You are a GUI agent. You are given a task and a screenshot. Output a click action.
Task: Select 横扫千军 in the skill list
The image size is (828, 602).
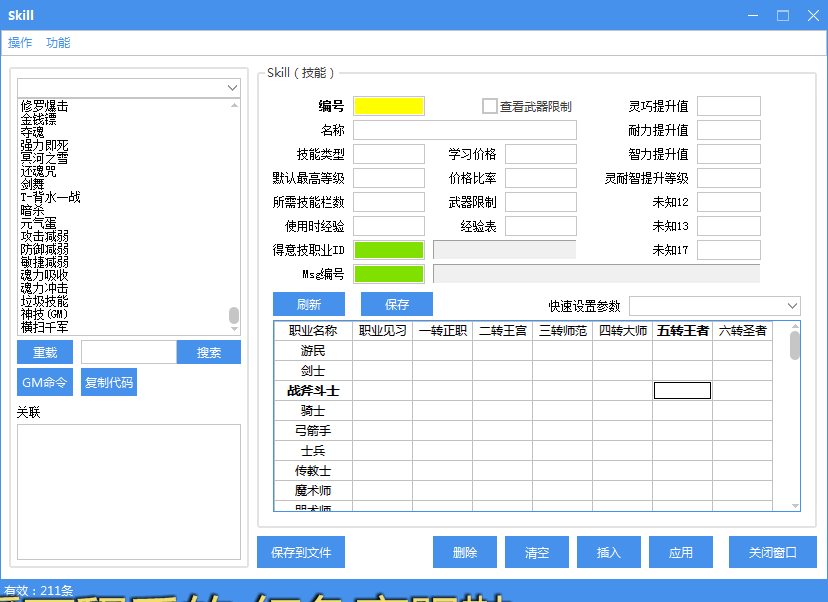tap(44, 327)
